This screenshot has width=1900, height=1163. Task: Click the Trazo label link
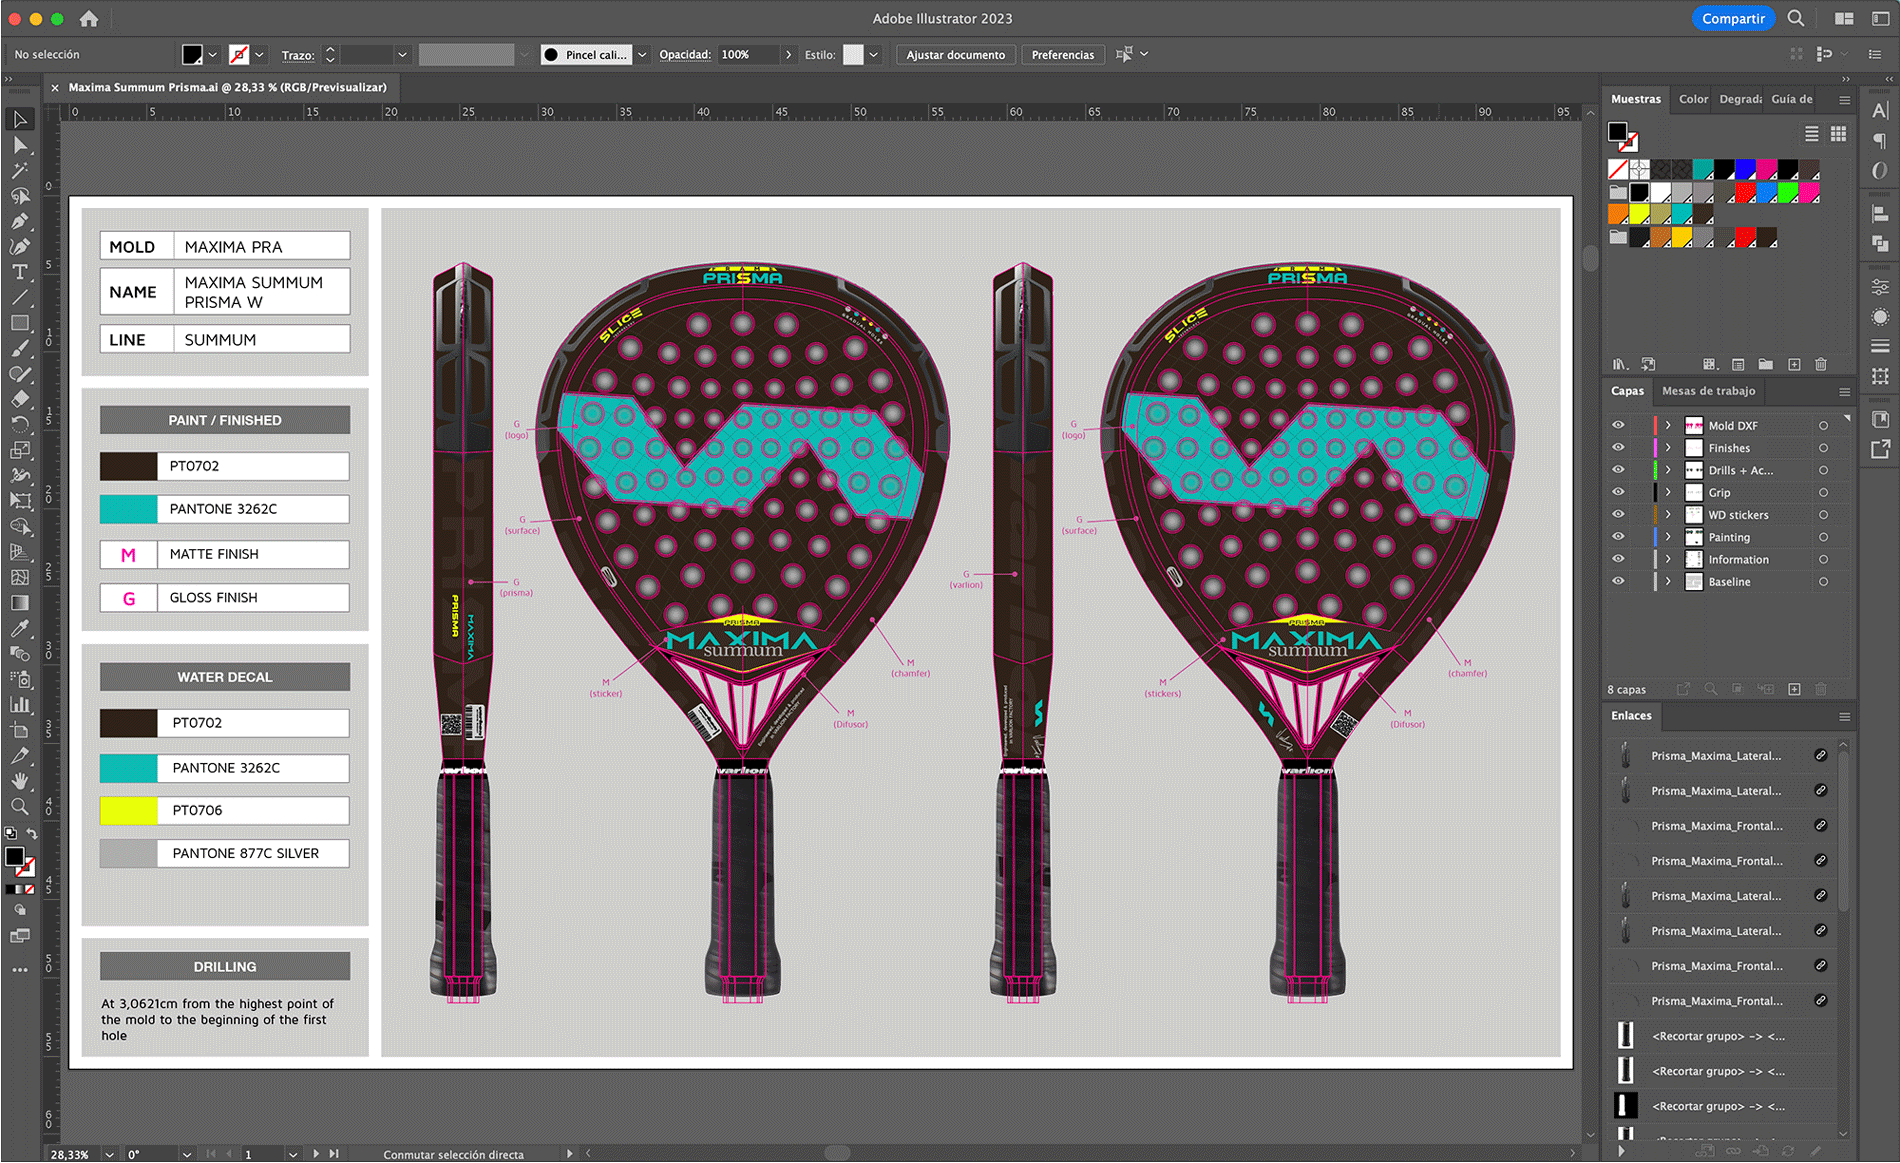point(297,55)
